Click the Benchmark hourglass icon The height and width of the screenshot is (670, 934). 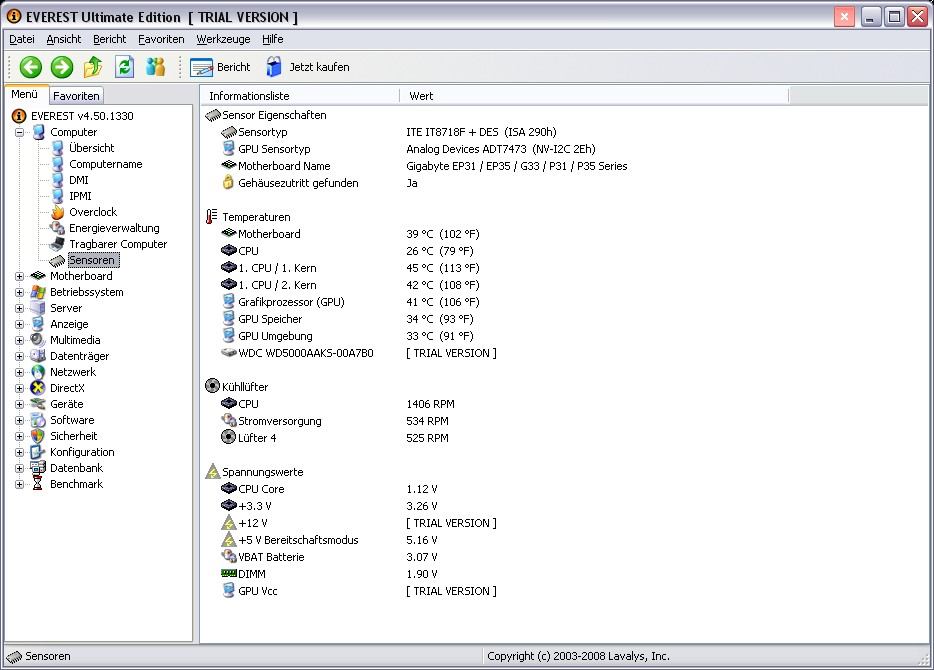(x=38, y=484)
